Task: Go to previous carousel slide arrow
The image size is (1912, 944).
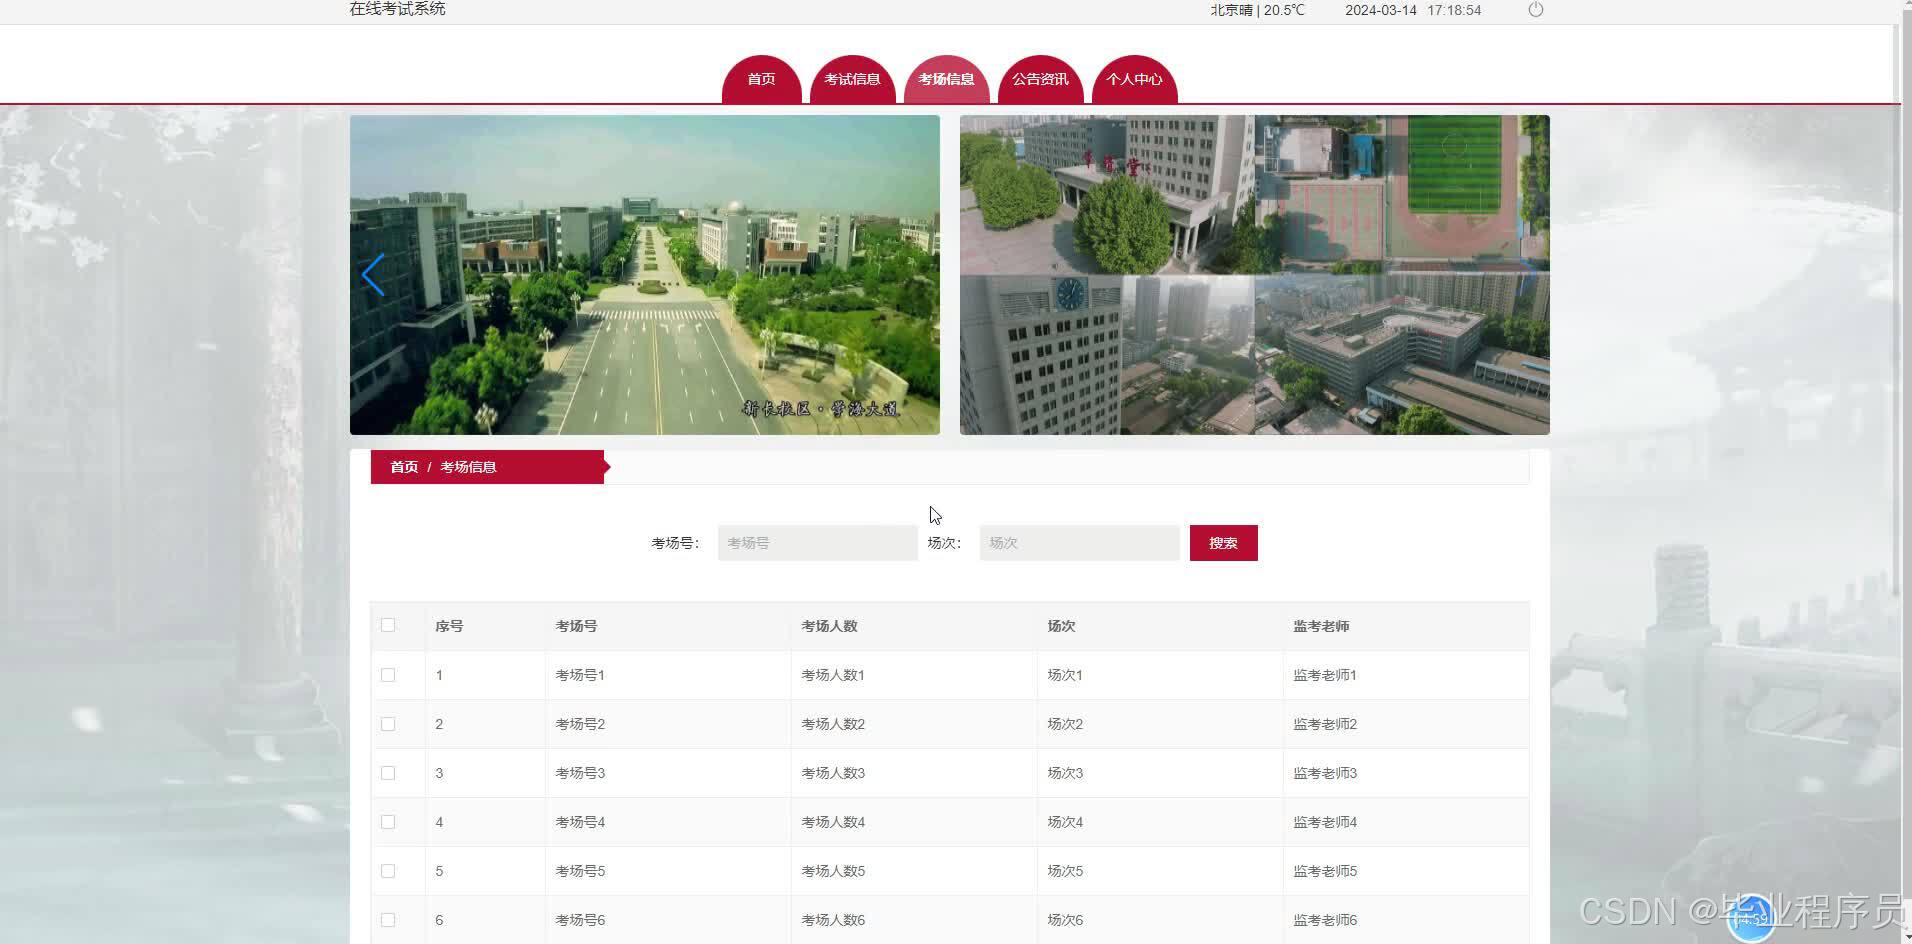Action: coord(373,275)
